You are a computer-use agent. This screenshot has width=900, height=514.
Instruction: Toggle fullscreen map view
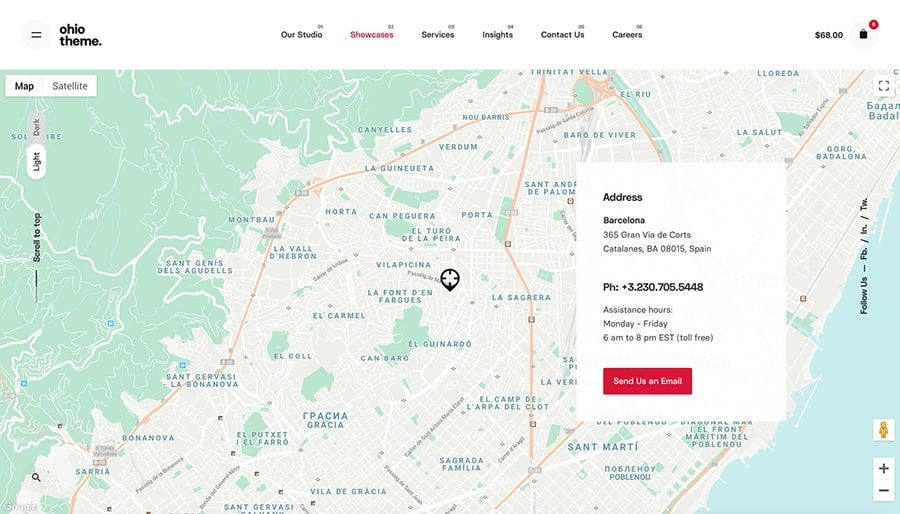[x=883, y=86]
